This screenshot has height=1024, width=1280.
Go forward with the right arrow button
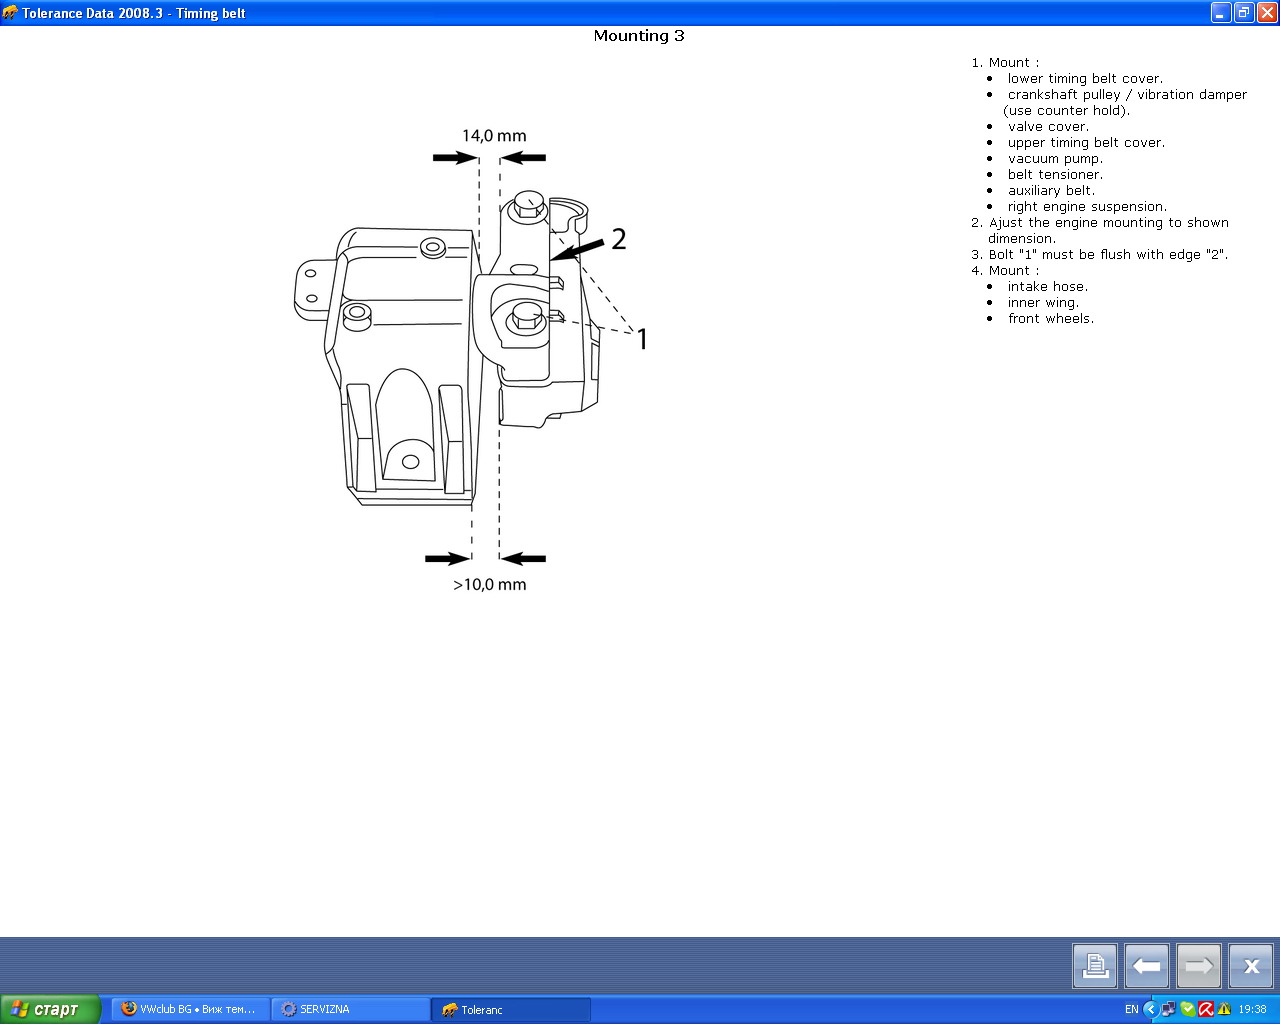tap(1199, 966)
